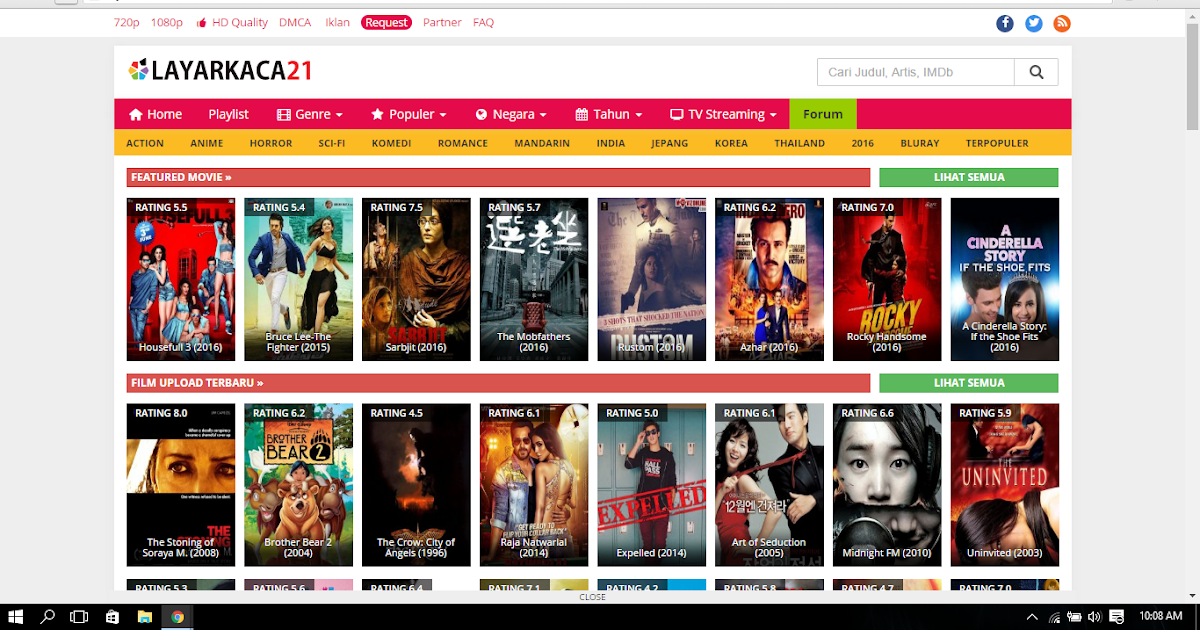The image size is (1200, 630).
Task: Expand the Tahun dropdown menu
Action: pos(609,114)
